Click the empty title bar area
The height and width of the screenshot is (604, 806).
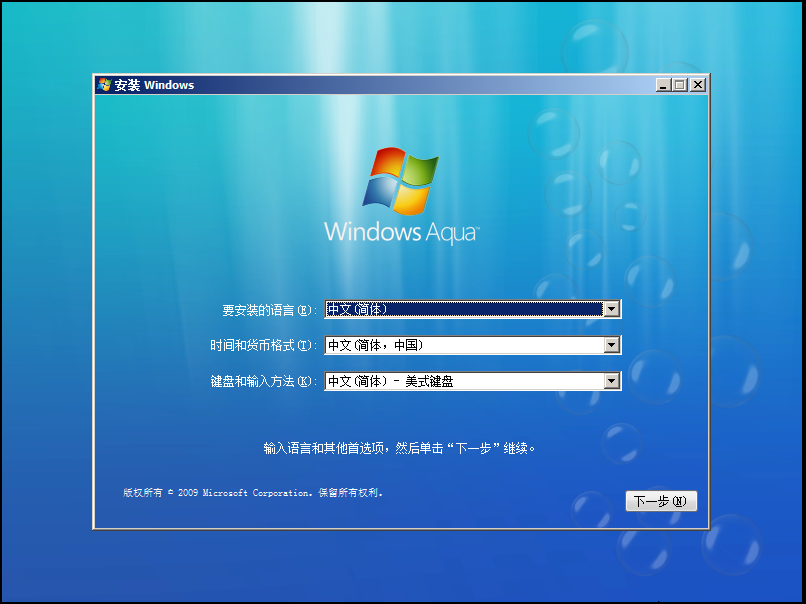[x=420, y=85]
